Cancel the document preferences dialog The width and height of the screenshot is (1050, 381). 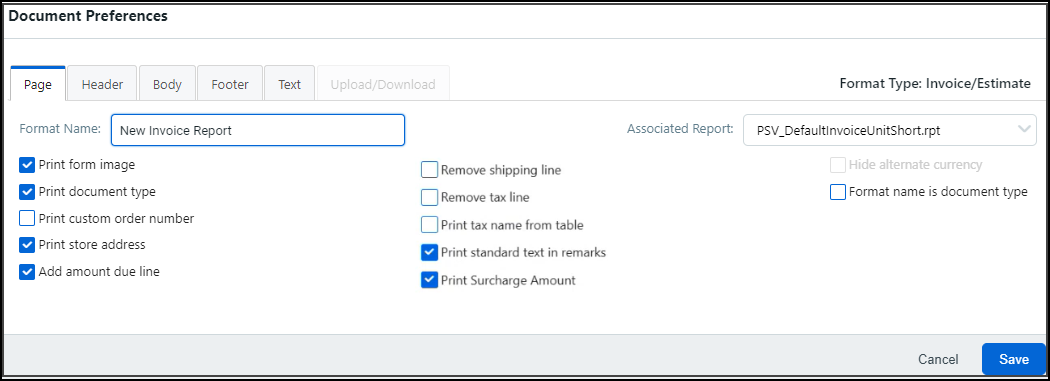pos(938,360)
